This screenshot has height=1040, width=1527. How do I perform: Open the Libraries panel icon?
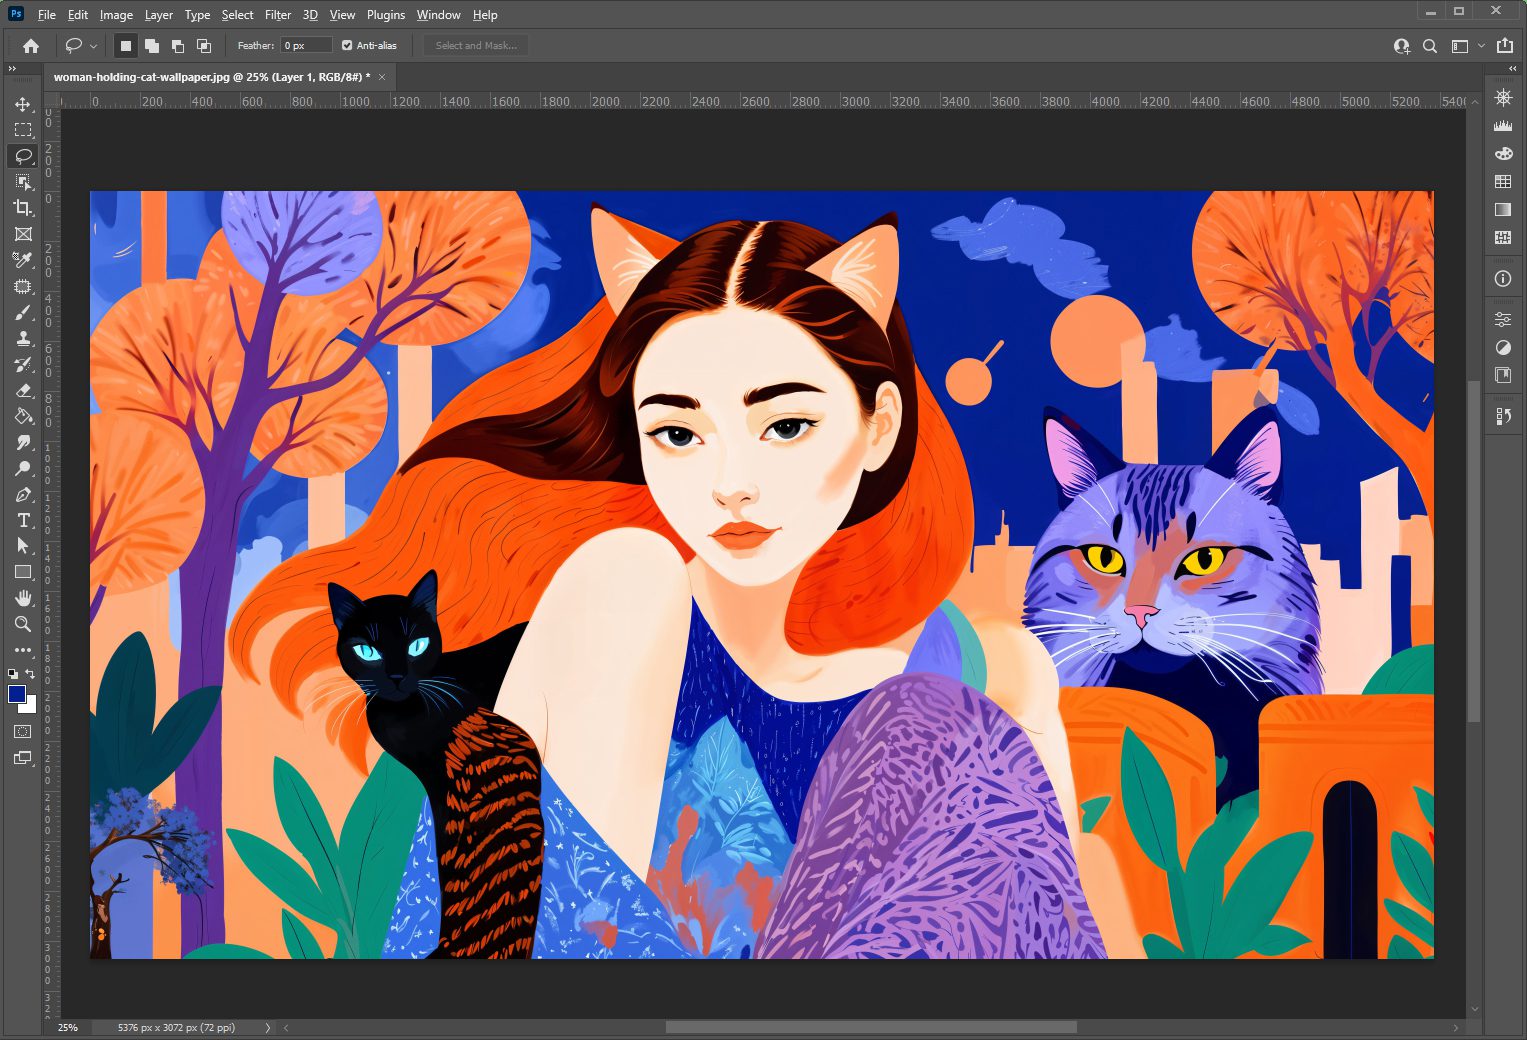click(1502, 375)
